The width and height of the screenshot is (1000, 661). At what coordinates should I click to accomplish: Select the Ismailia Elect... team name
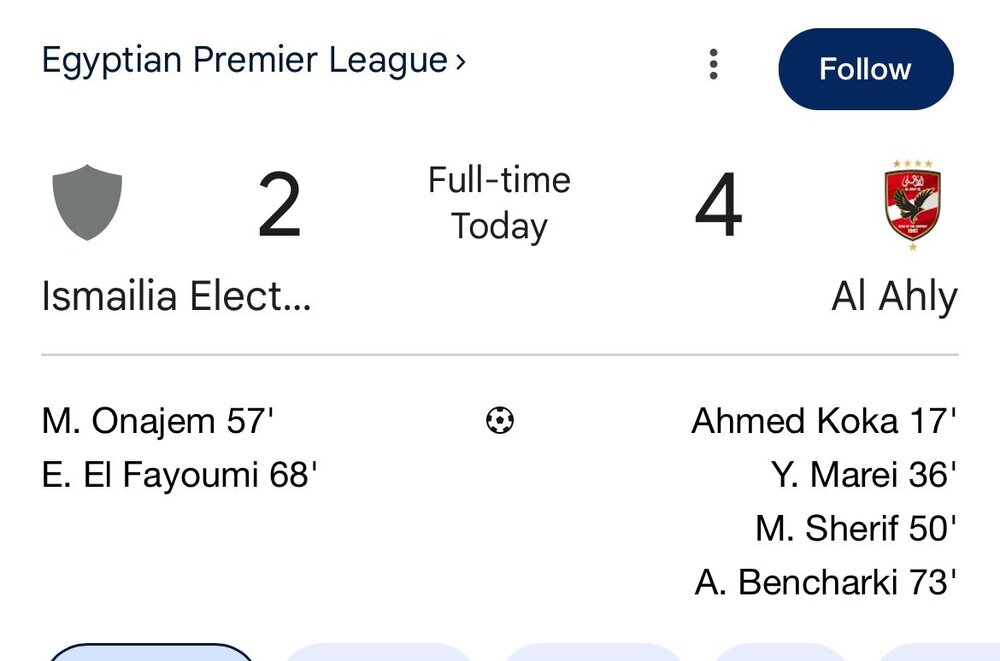[x=176, y=297]
